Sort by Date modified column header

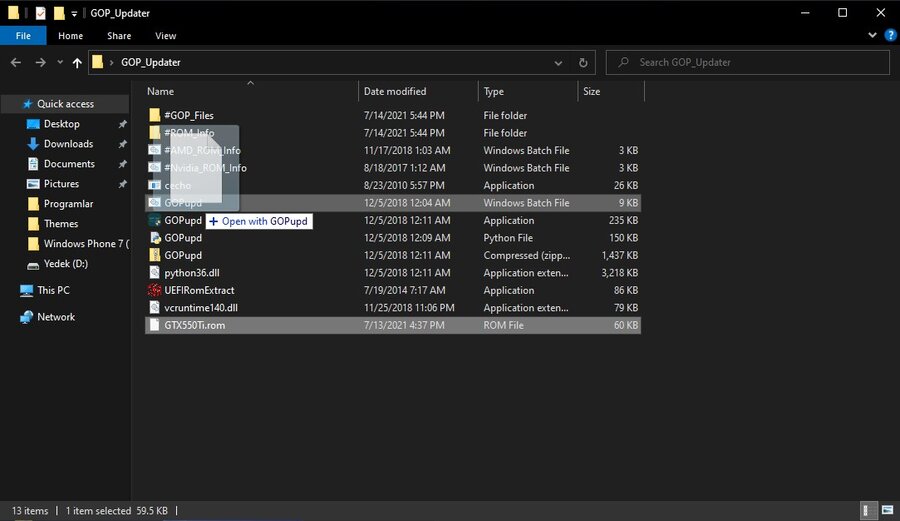(x=395, y=91)
